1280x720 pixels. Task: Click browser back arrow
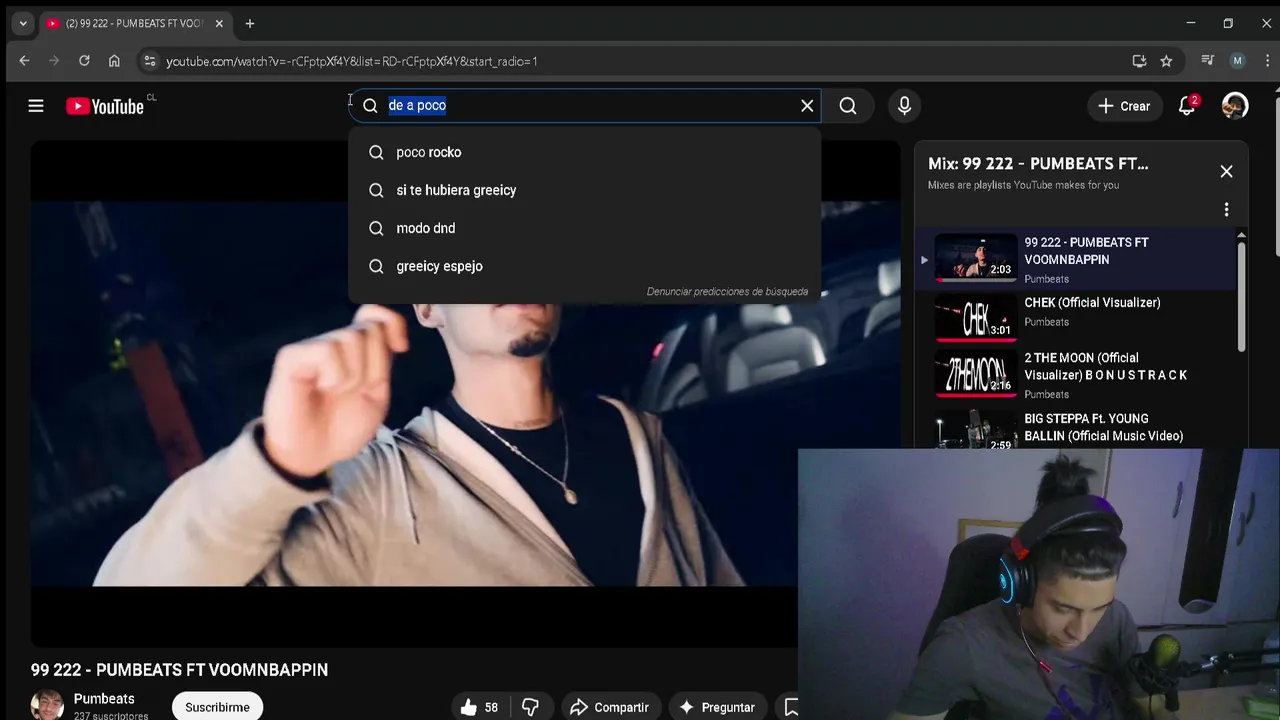pyautogui.click(x=24, y=61)
